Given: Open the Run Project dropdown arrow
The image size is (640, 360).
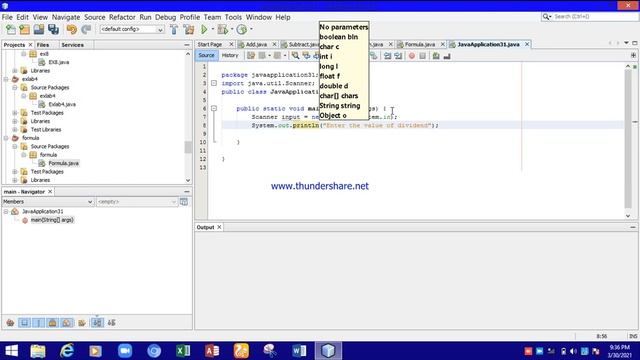Looking at the screenshot, I should [x=213, y=29].
